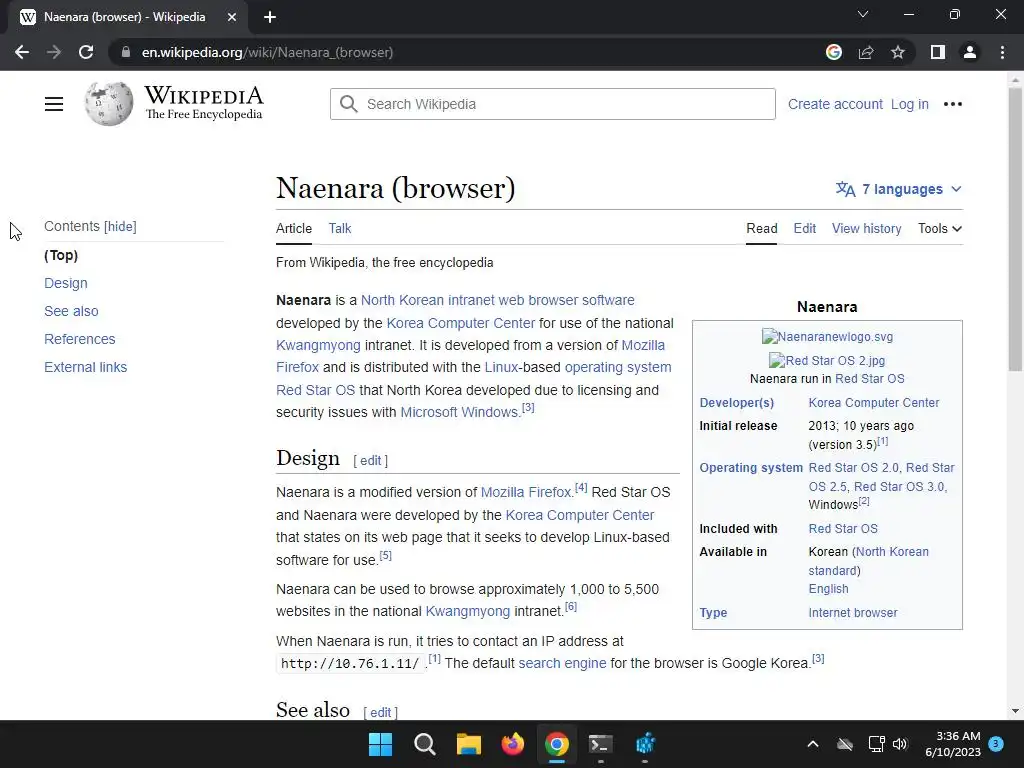This screenshot has width=1024, height=768.
Task: Open notifications badge showing 3
Action: point(996,743)
